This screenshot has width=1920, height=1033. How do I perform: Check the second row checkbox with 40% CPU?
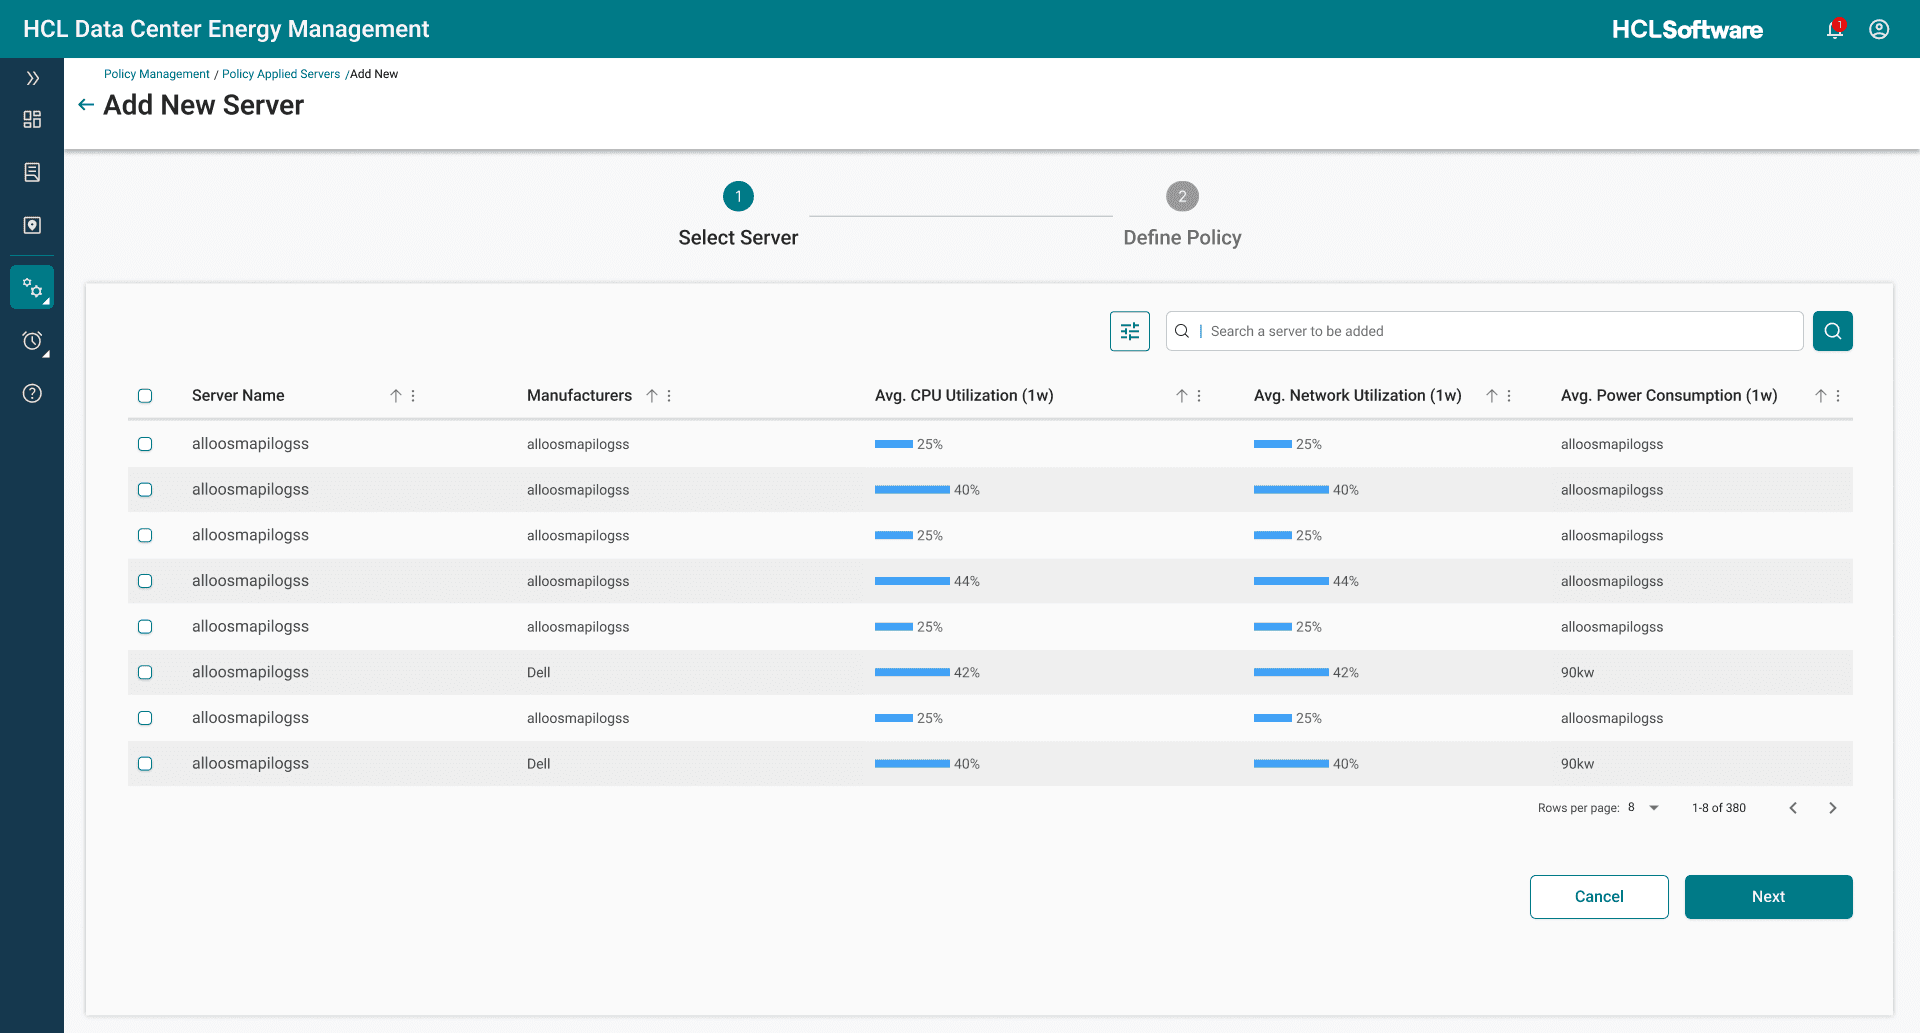pyautogui.click(x=145, y=490)
